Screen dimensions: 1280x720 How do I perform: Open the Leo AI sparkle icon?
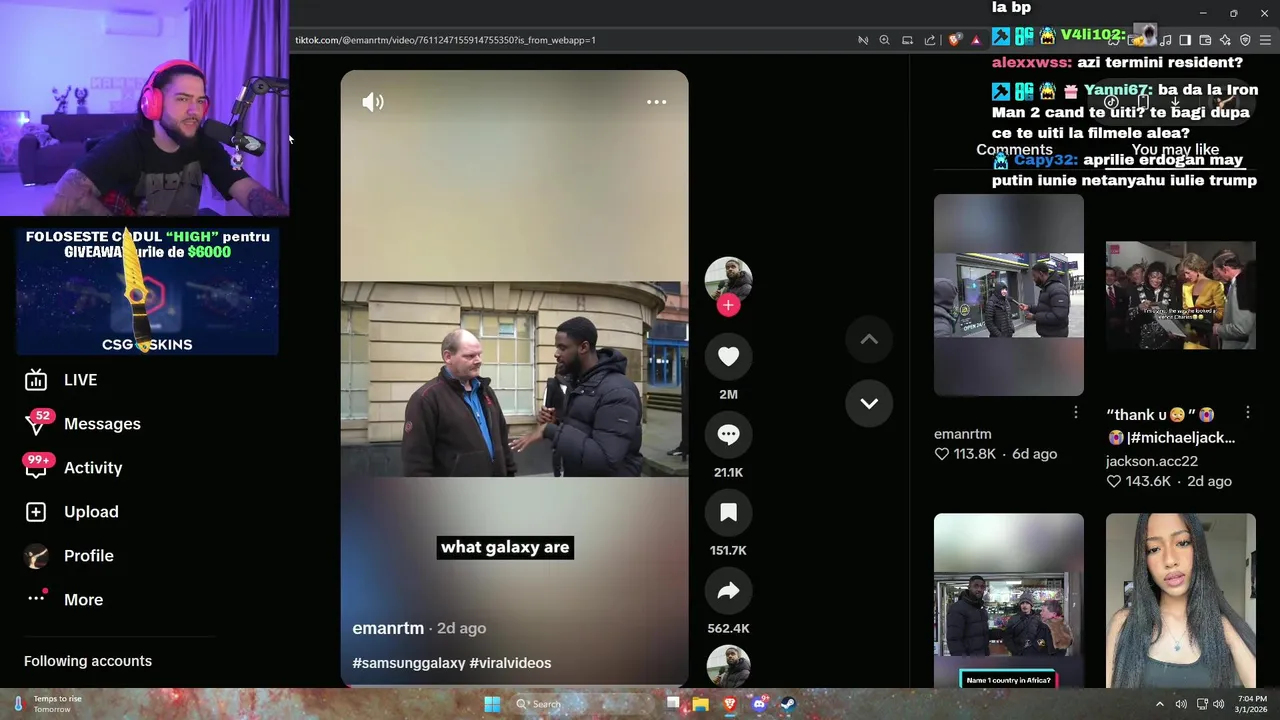click(x=1225, y=40)
